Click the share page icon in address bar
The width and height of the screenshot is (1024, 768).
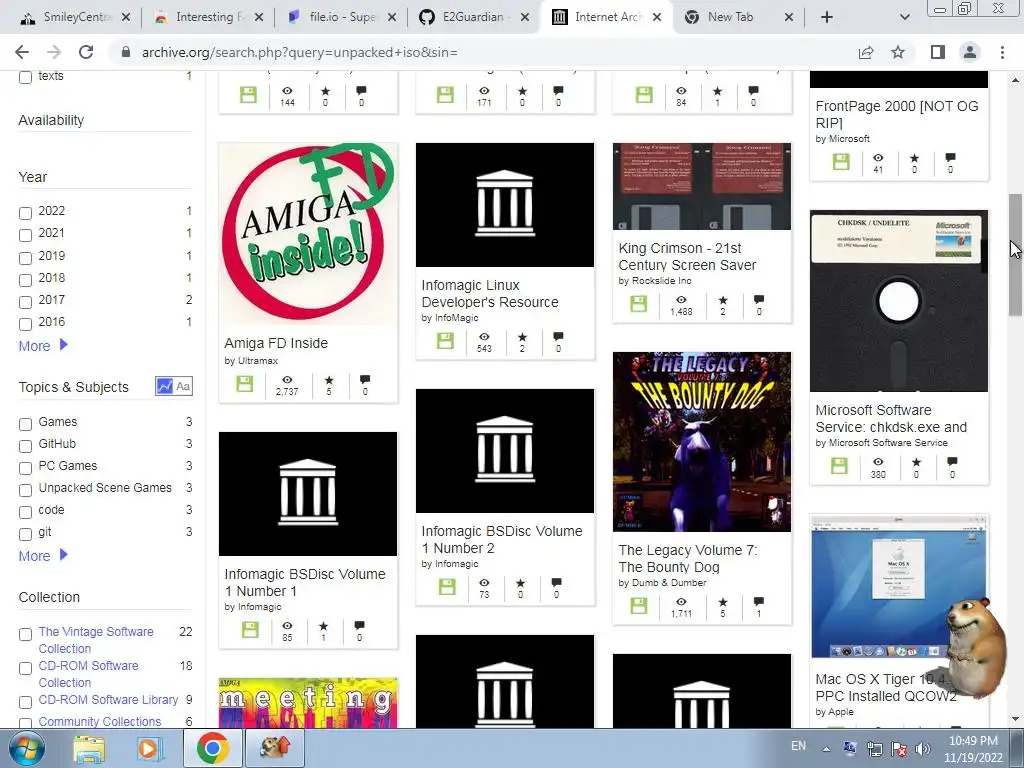(x=866, y=52)
